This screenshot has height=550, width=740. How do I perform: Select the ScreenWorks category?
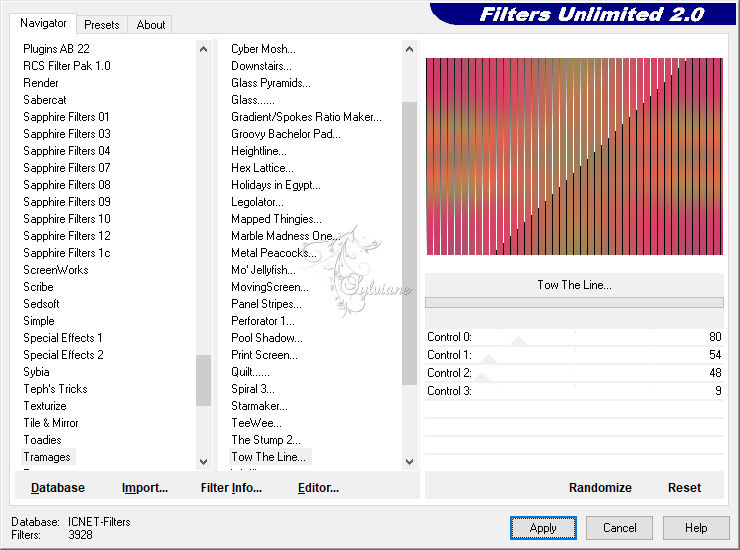56,270
